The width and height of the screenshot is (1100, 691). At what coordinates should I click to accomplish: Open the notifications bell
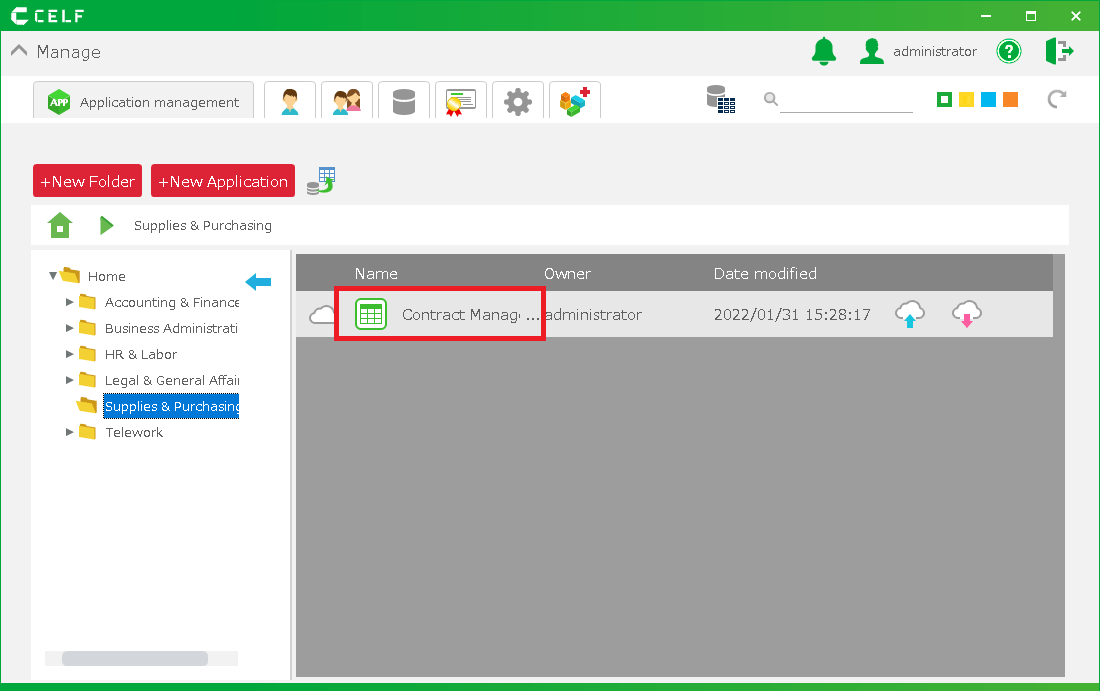[823, 51]
